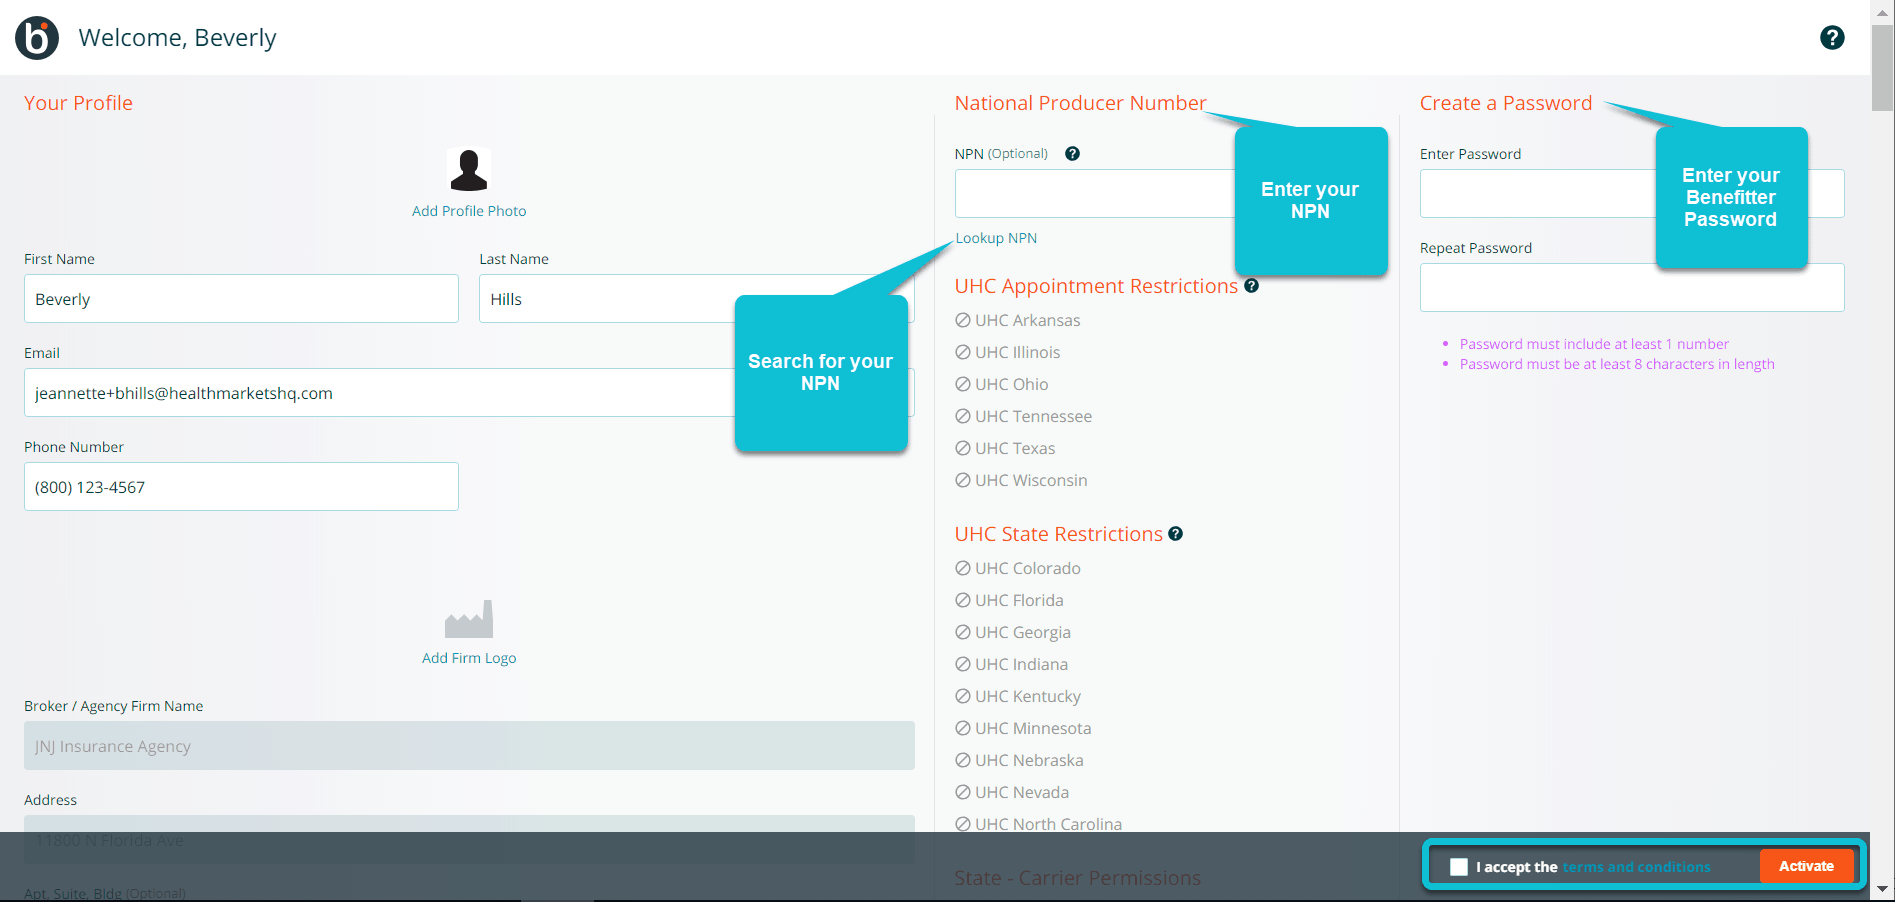Click the National Producer Number heading

coord(1080,103)
